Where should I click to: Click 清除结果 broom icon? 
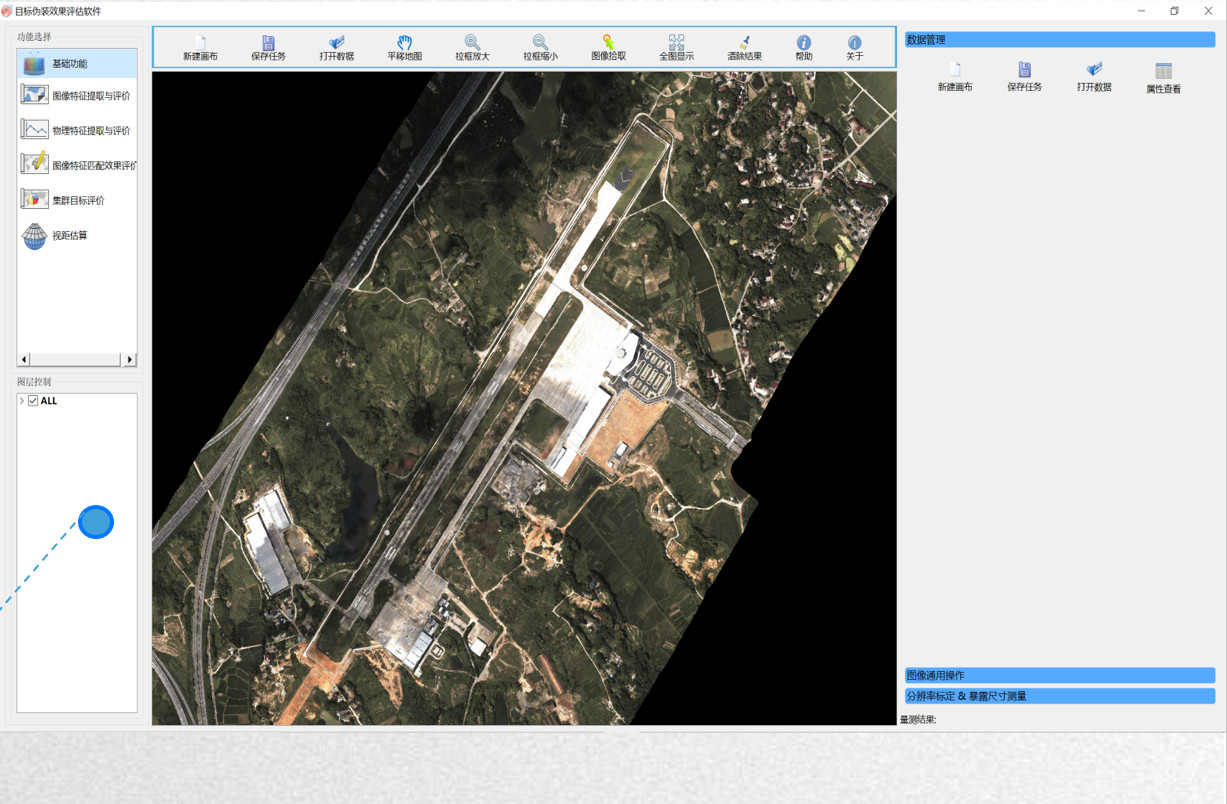point(745,48)
